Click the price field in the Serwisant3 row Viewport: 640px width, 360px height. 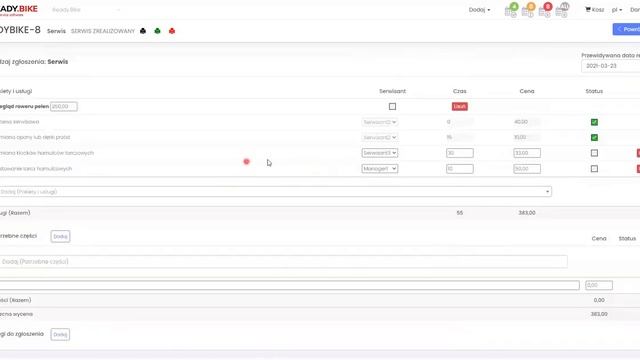point(527,153)
